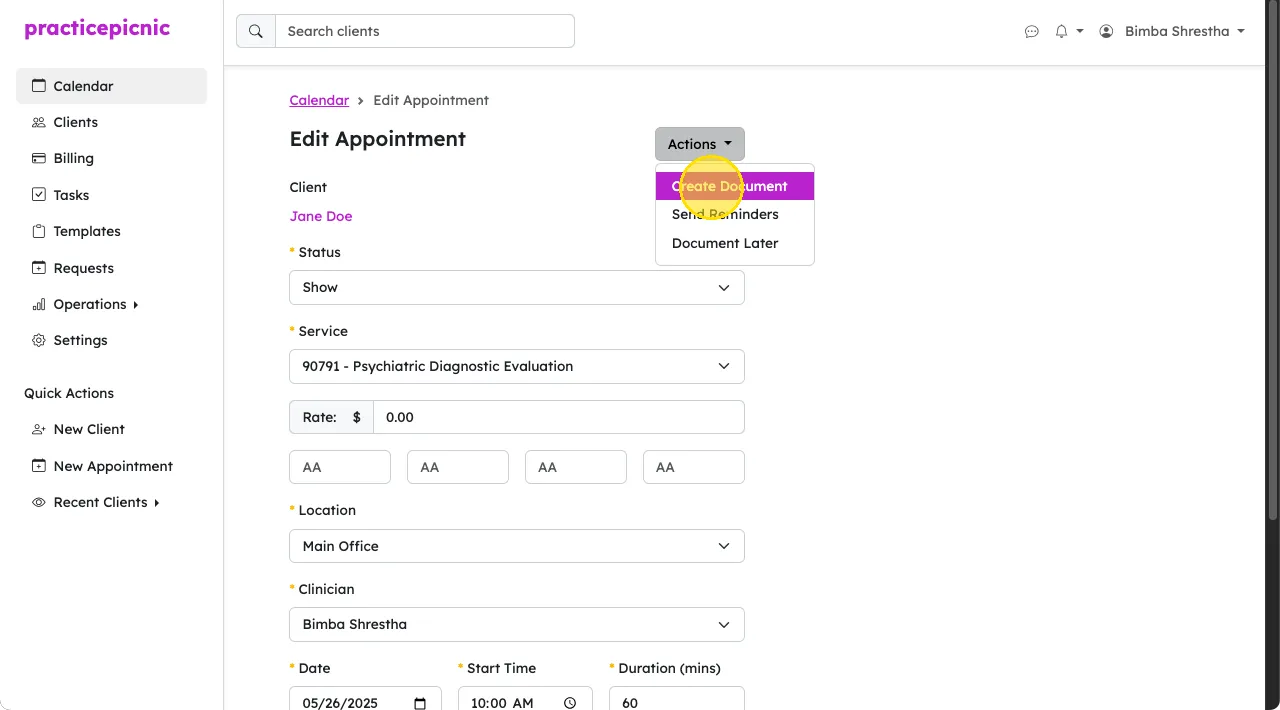Choose Create Document from Actions menu
The height and width of the screenshot is (710, 1280).
pos(735,186)
